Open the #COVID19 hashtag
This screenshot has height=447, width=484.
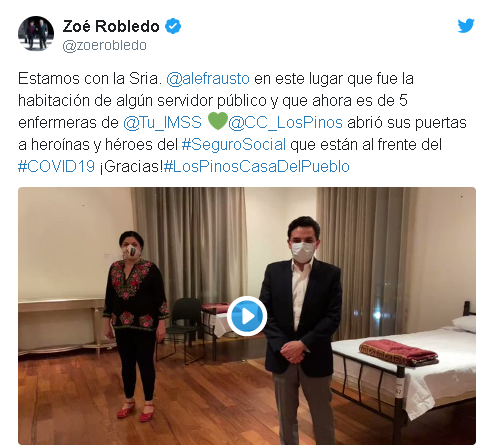tap(57, 166)
